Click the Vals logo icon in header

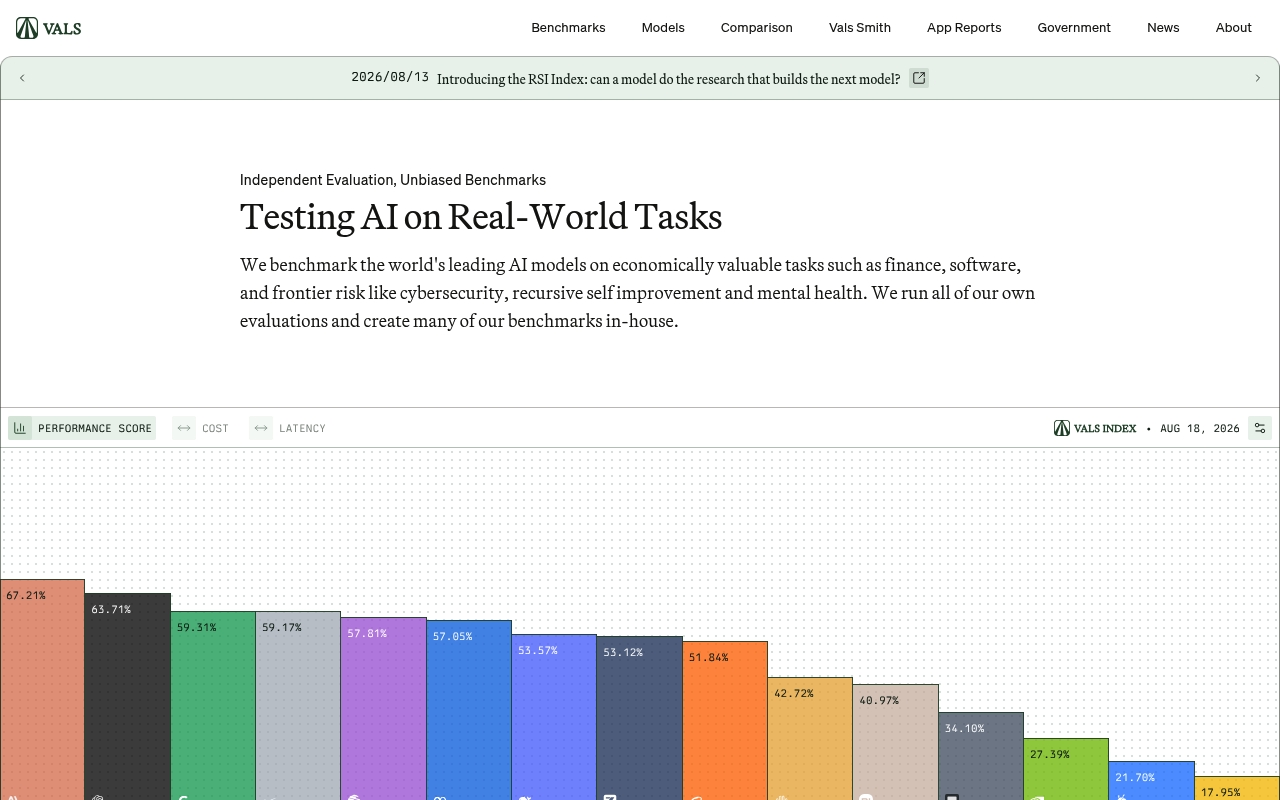coord(27,28)
